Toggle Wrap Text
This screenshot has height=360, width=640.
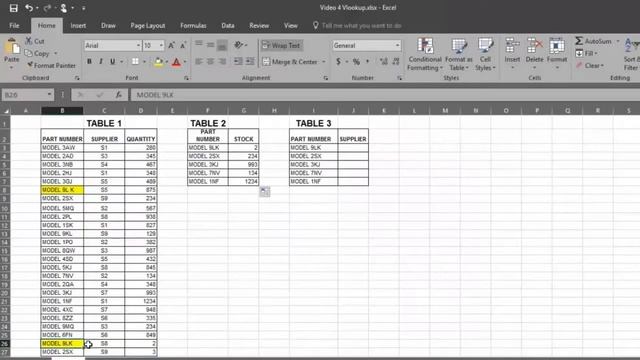pyautogui.click(x=282, y=45)
